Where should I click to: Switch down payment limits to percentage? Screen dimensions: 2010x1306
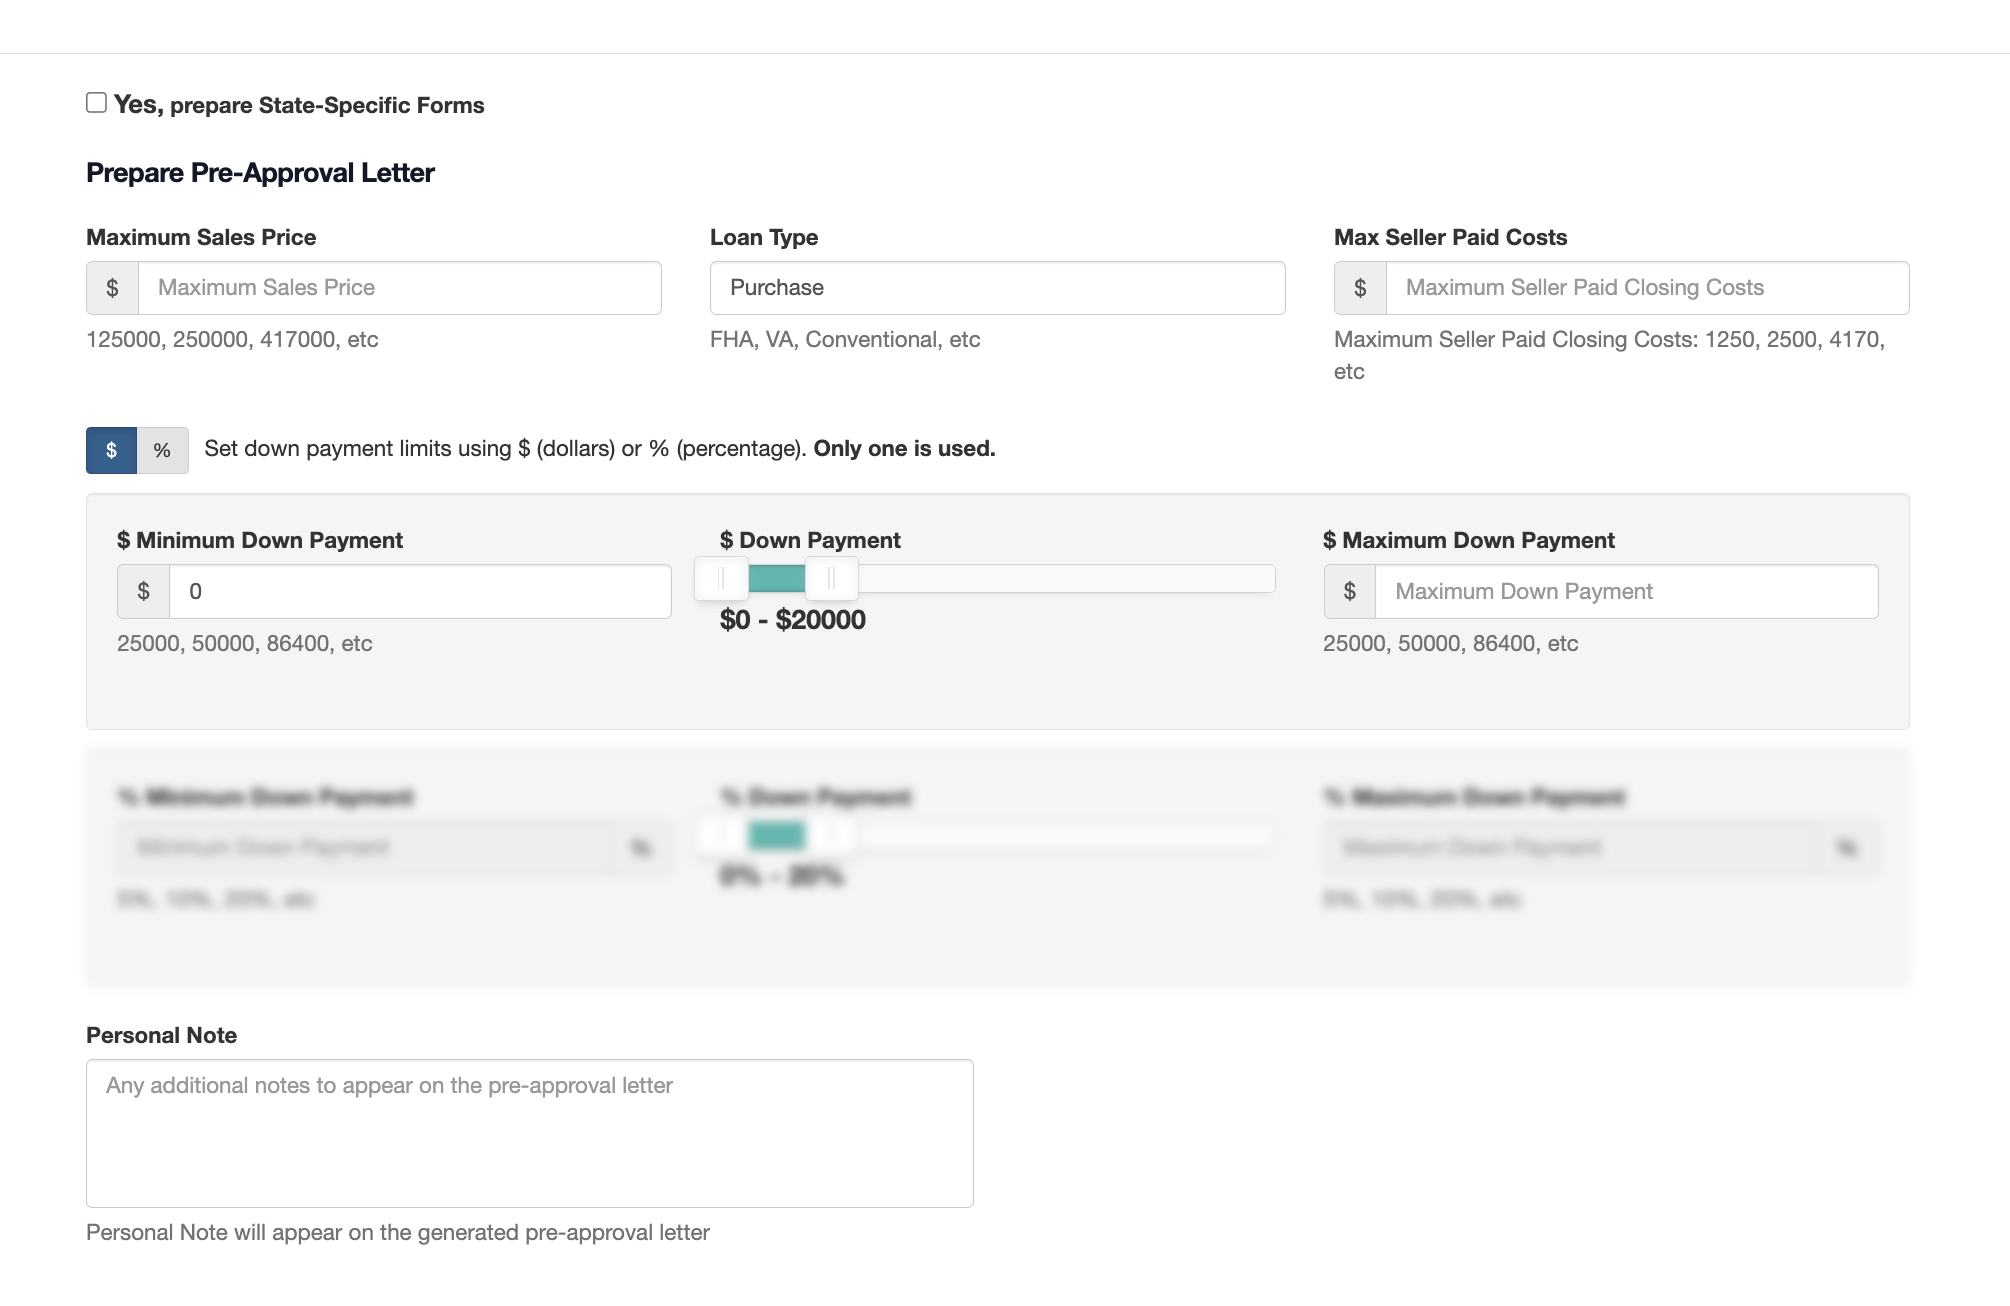point(162,450)
